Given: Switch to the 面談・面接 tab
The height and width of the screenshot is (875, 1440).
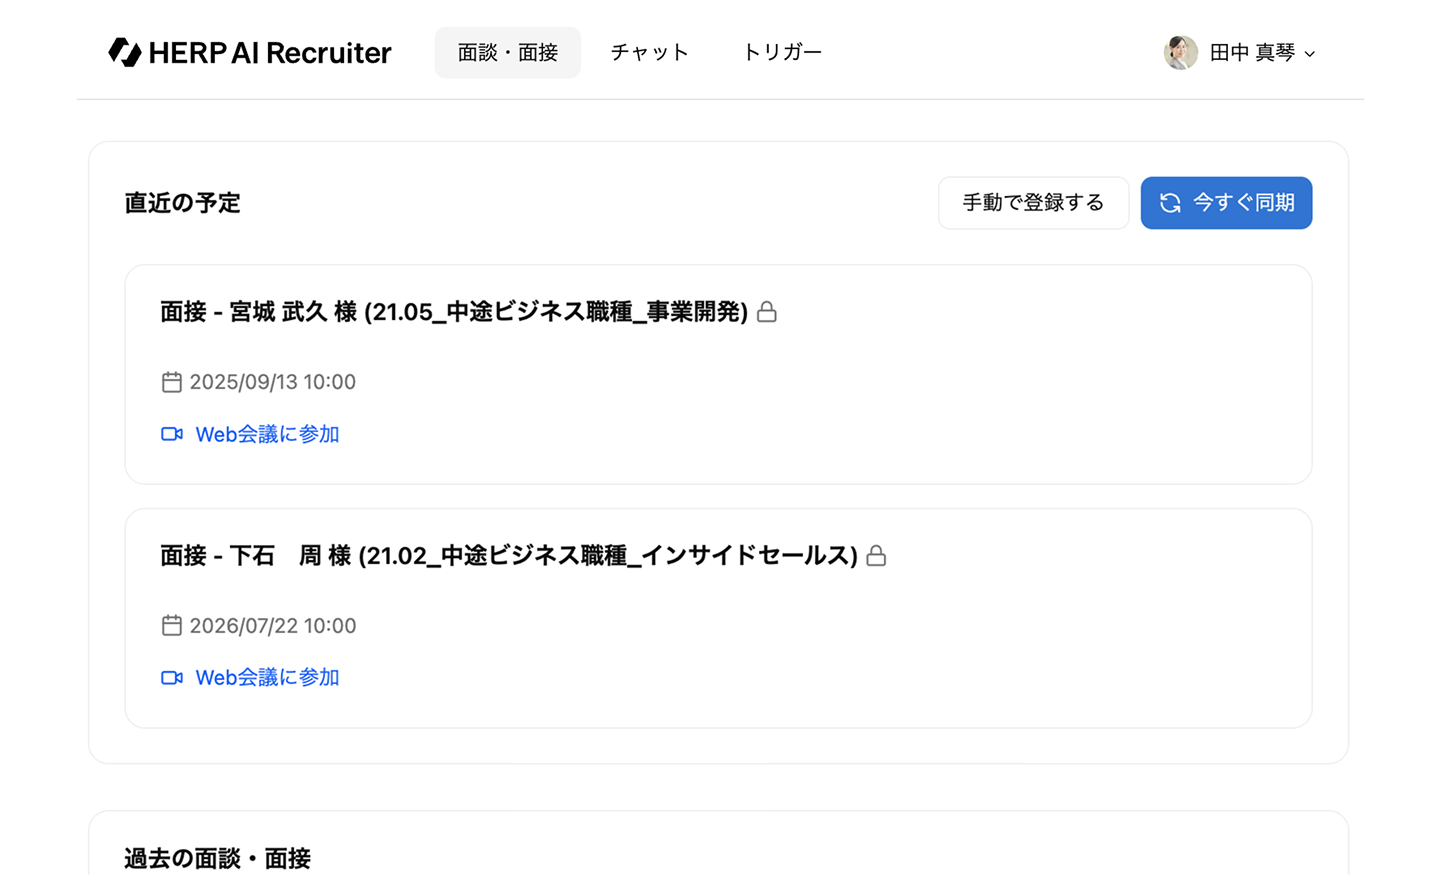Looking at the screenshot, I should click(x=507, y=52).
